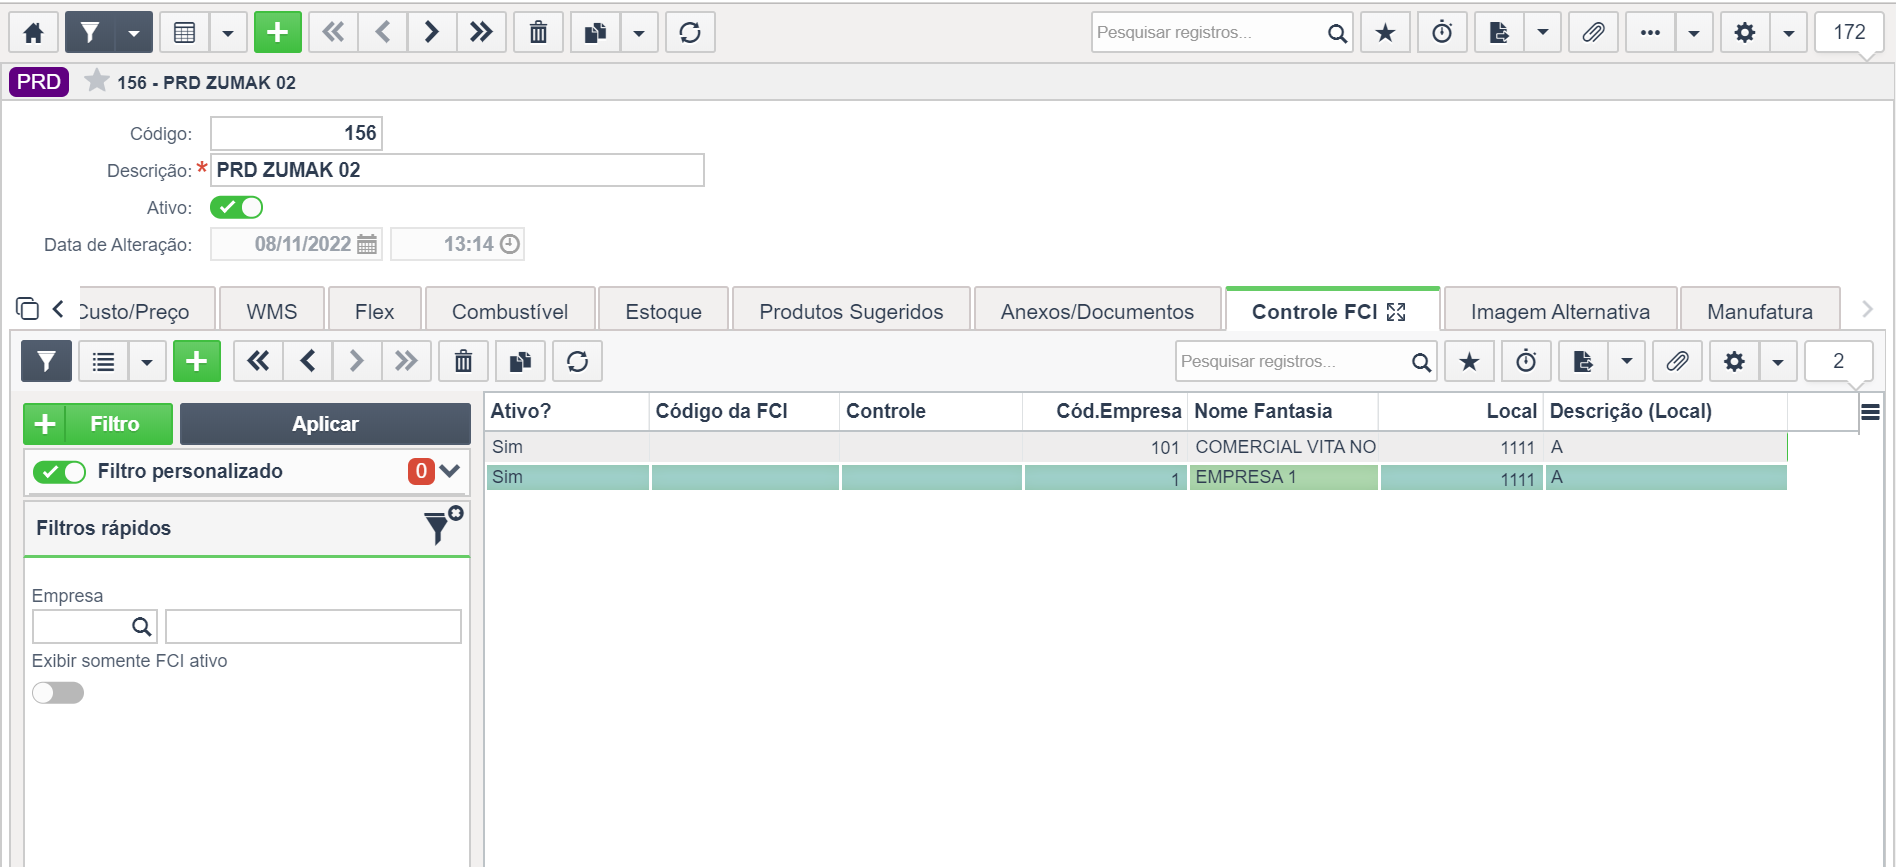Select the EMPRESA 1 row cell
Screen dimensions: 1896x867
point(1284,477)
